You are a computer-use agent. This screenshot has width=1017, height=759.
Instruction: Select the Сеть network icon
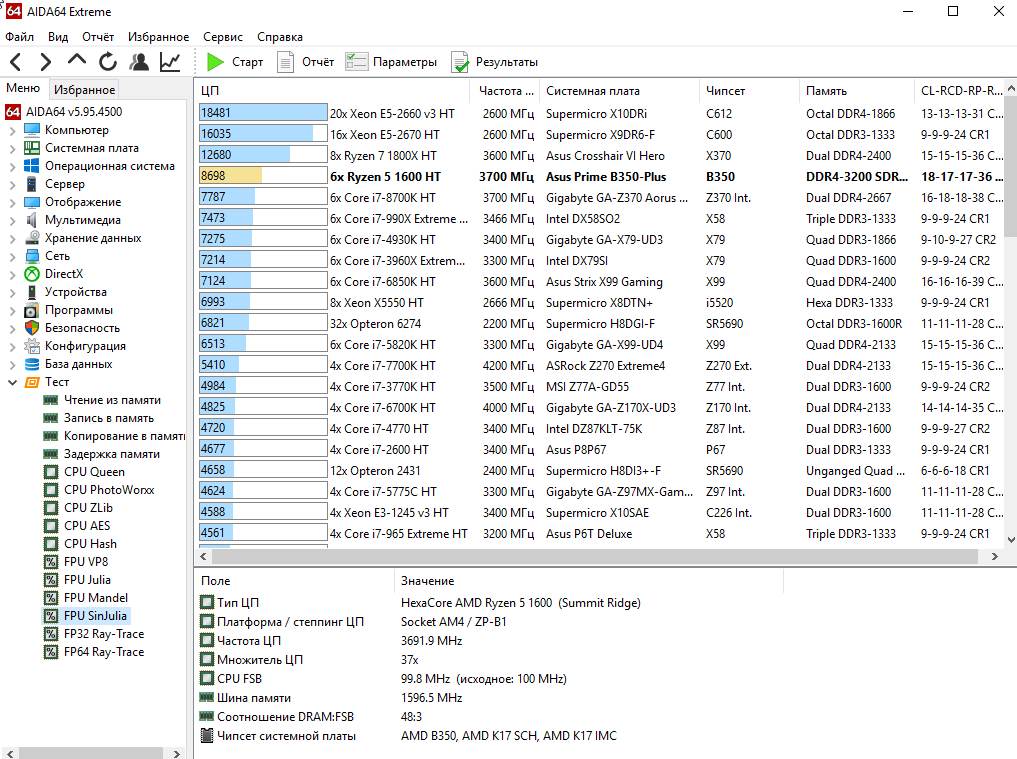(32, 256)
